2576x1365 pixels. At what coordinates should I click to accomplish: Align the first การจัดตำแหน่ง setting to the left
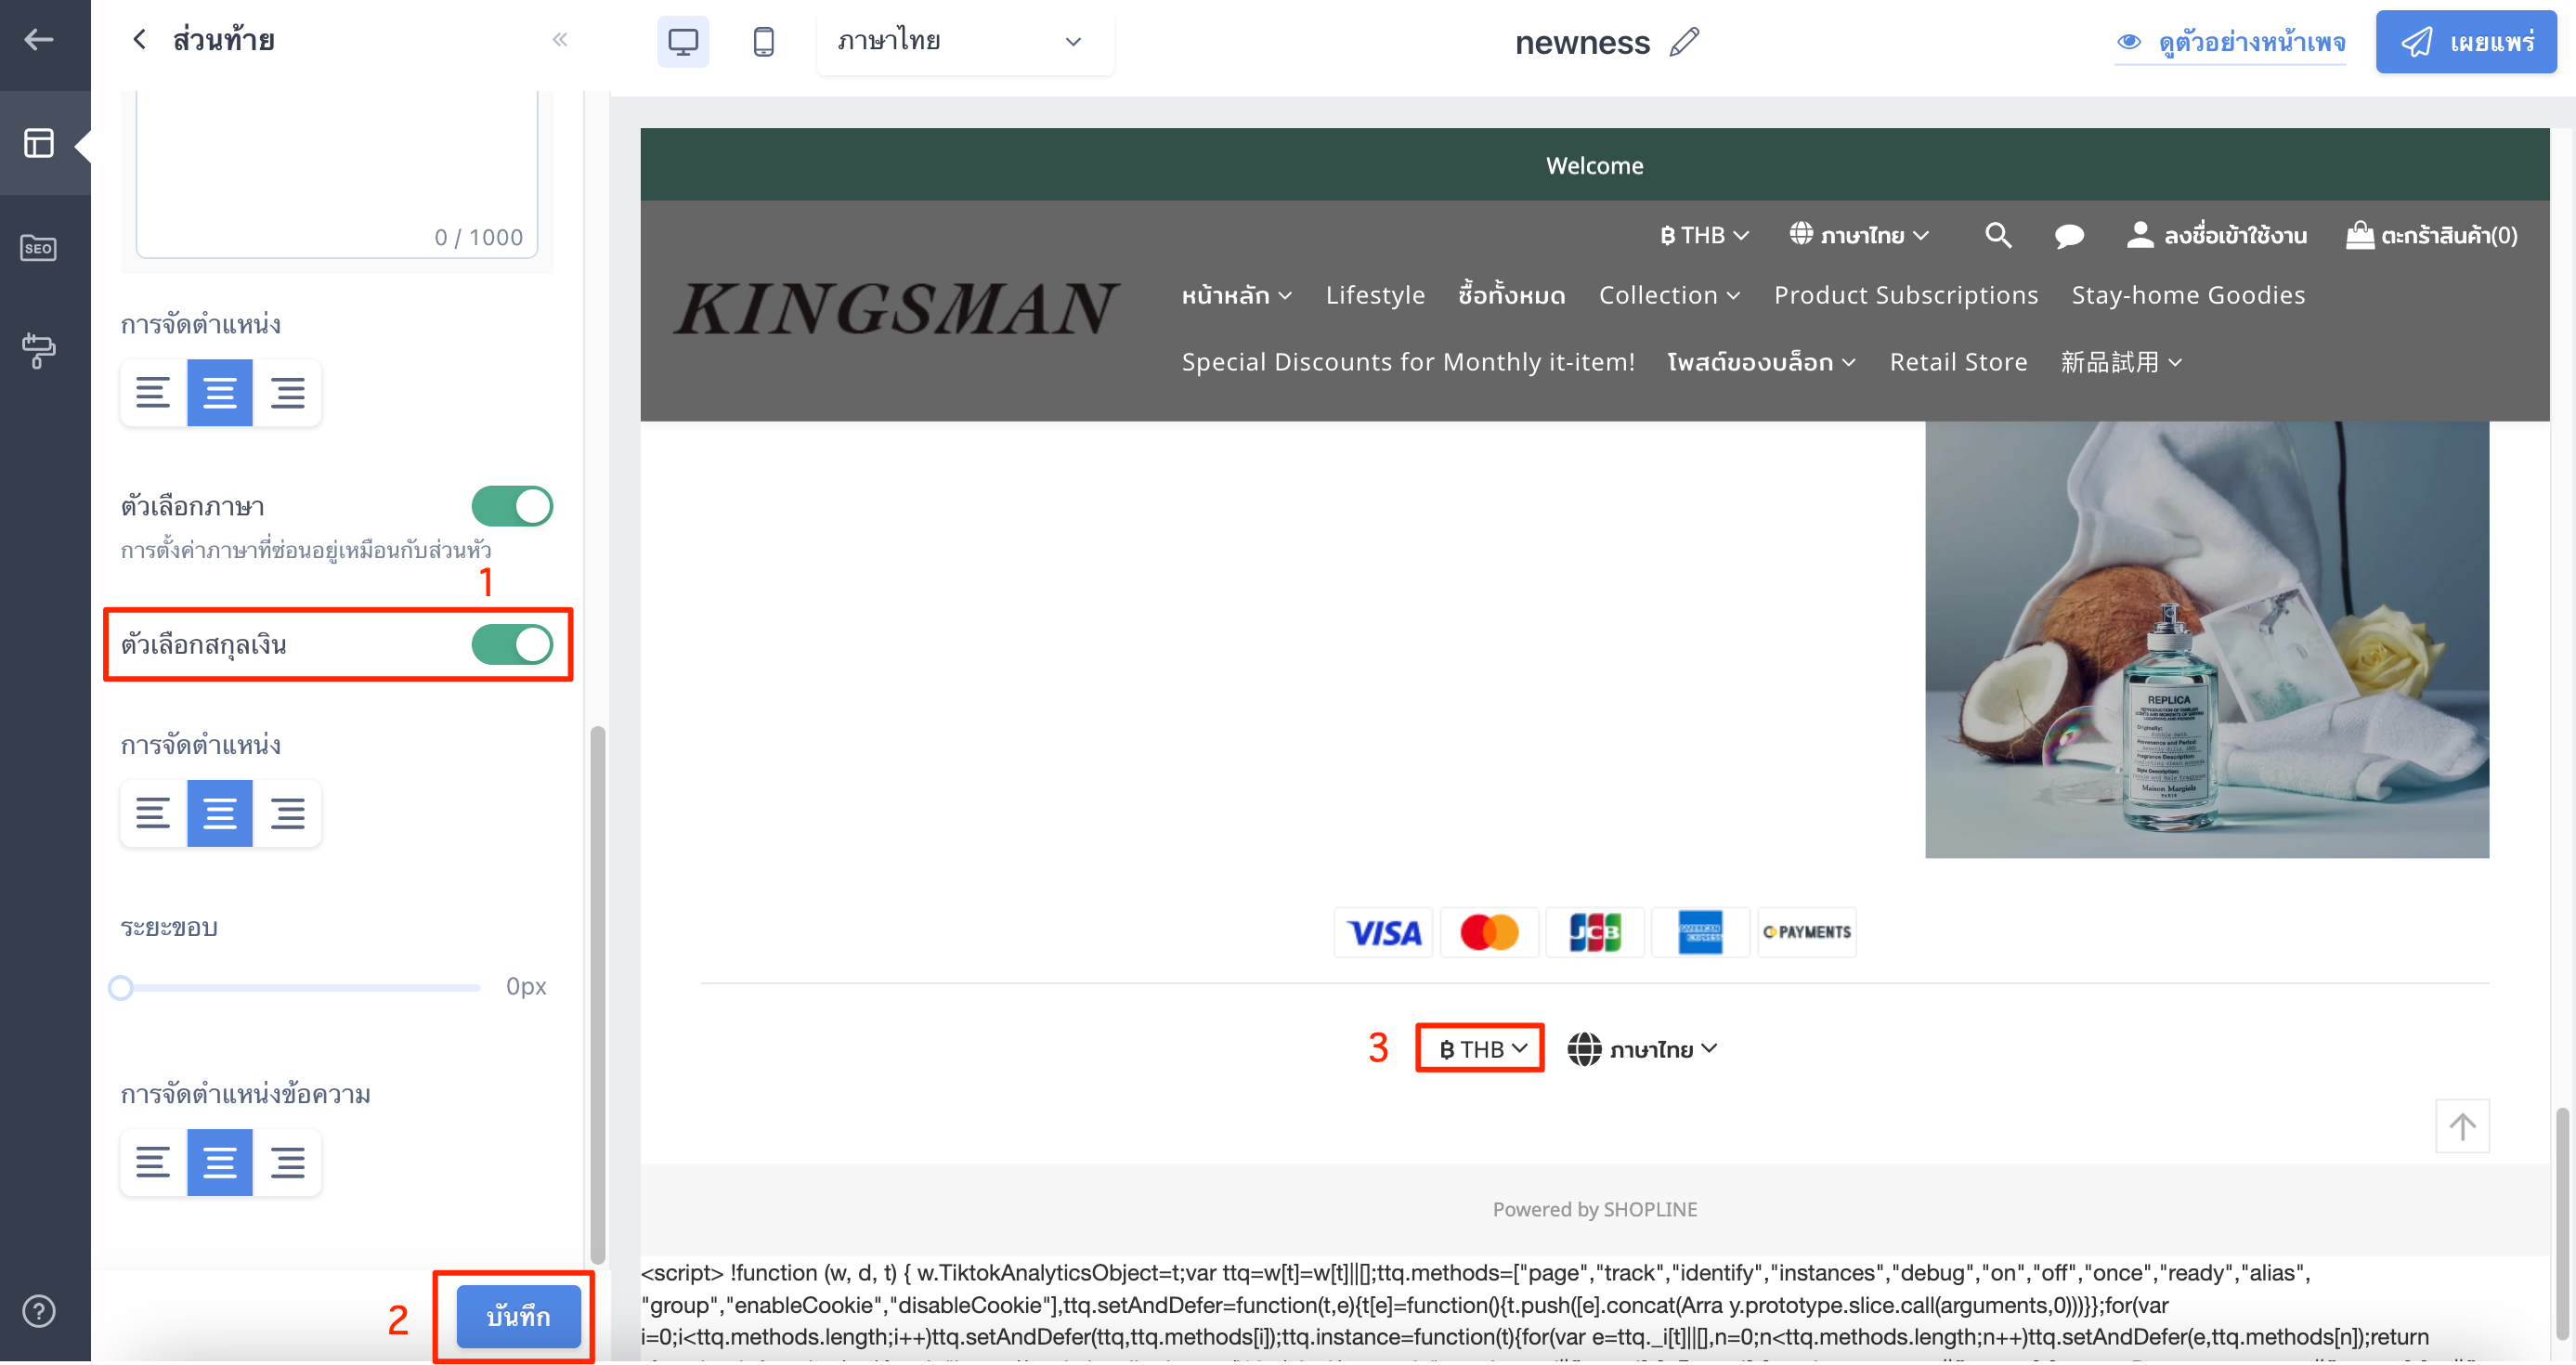153,393
